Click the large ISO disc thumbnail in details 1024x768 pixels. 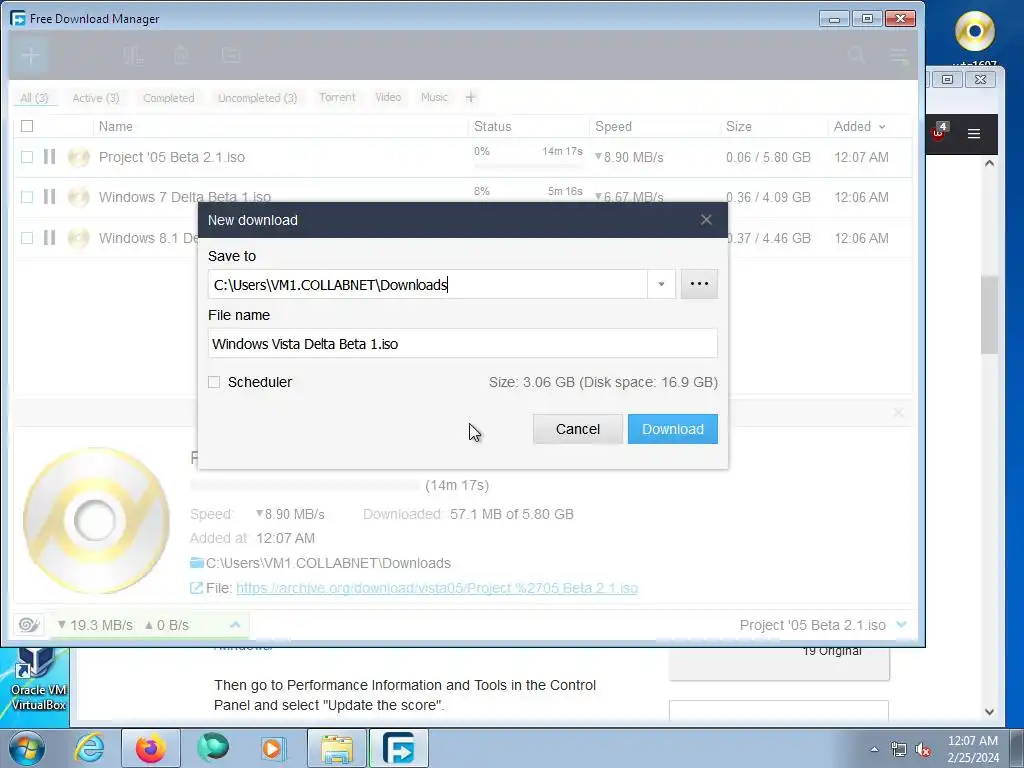point(97,520)
